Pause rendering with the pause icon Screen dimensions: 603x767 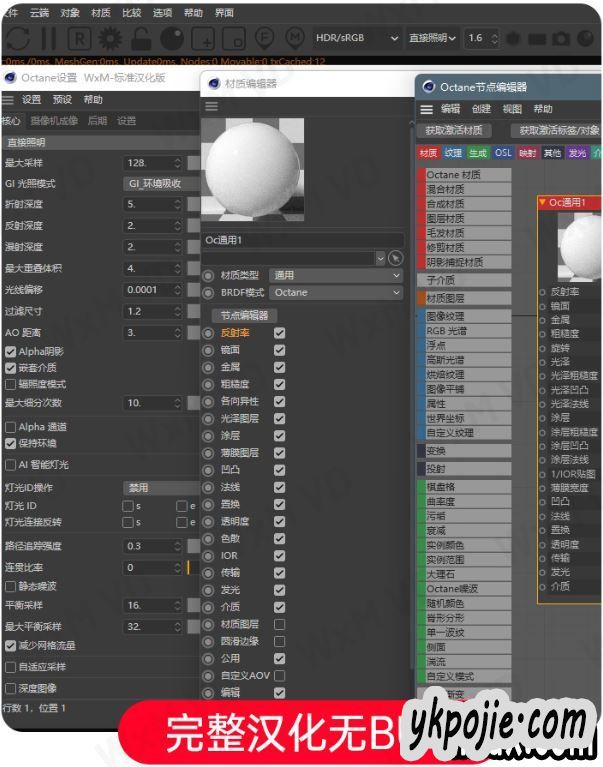[x=49, y=39]
